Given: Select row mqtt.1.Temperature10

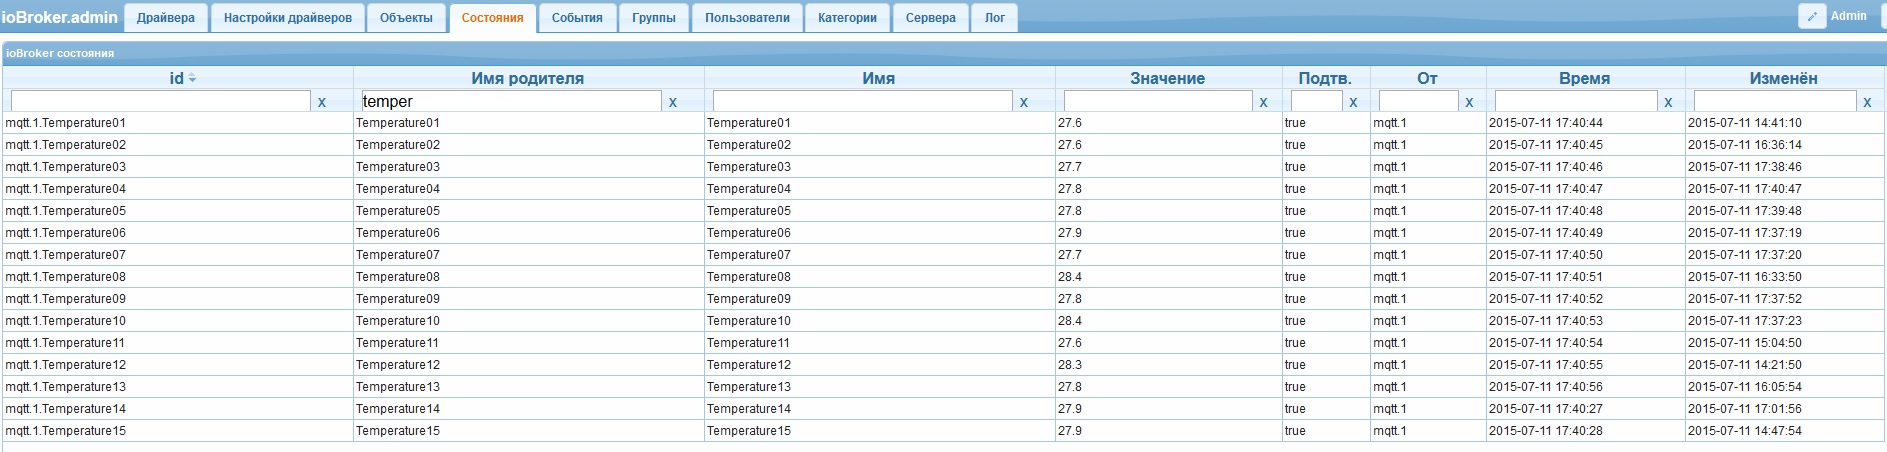Looking at the screenshot, I should pos(943,321).
